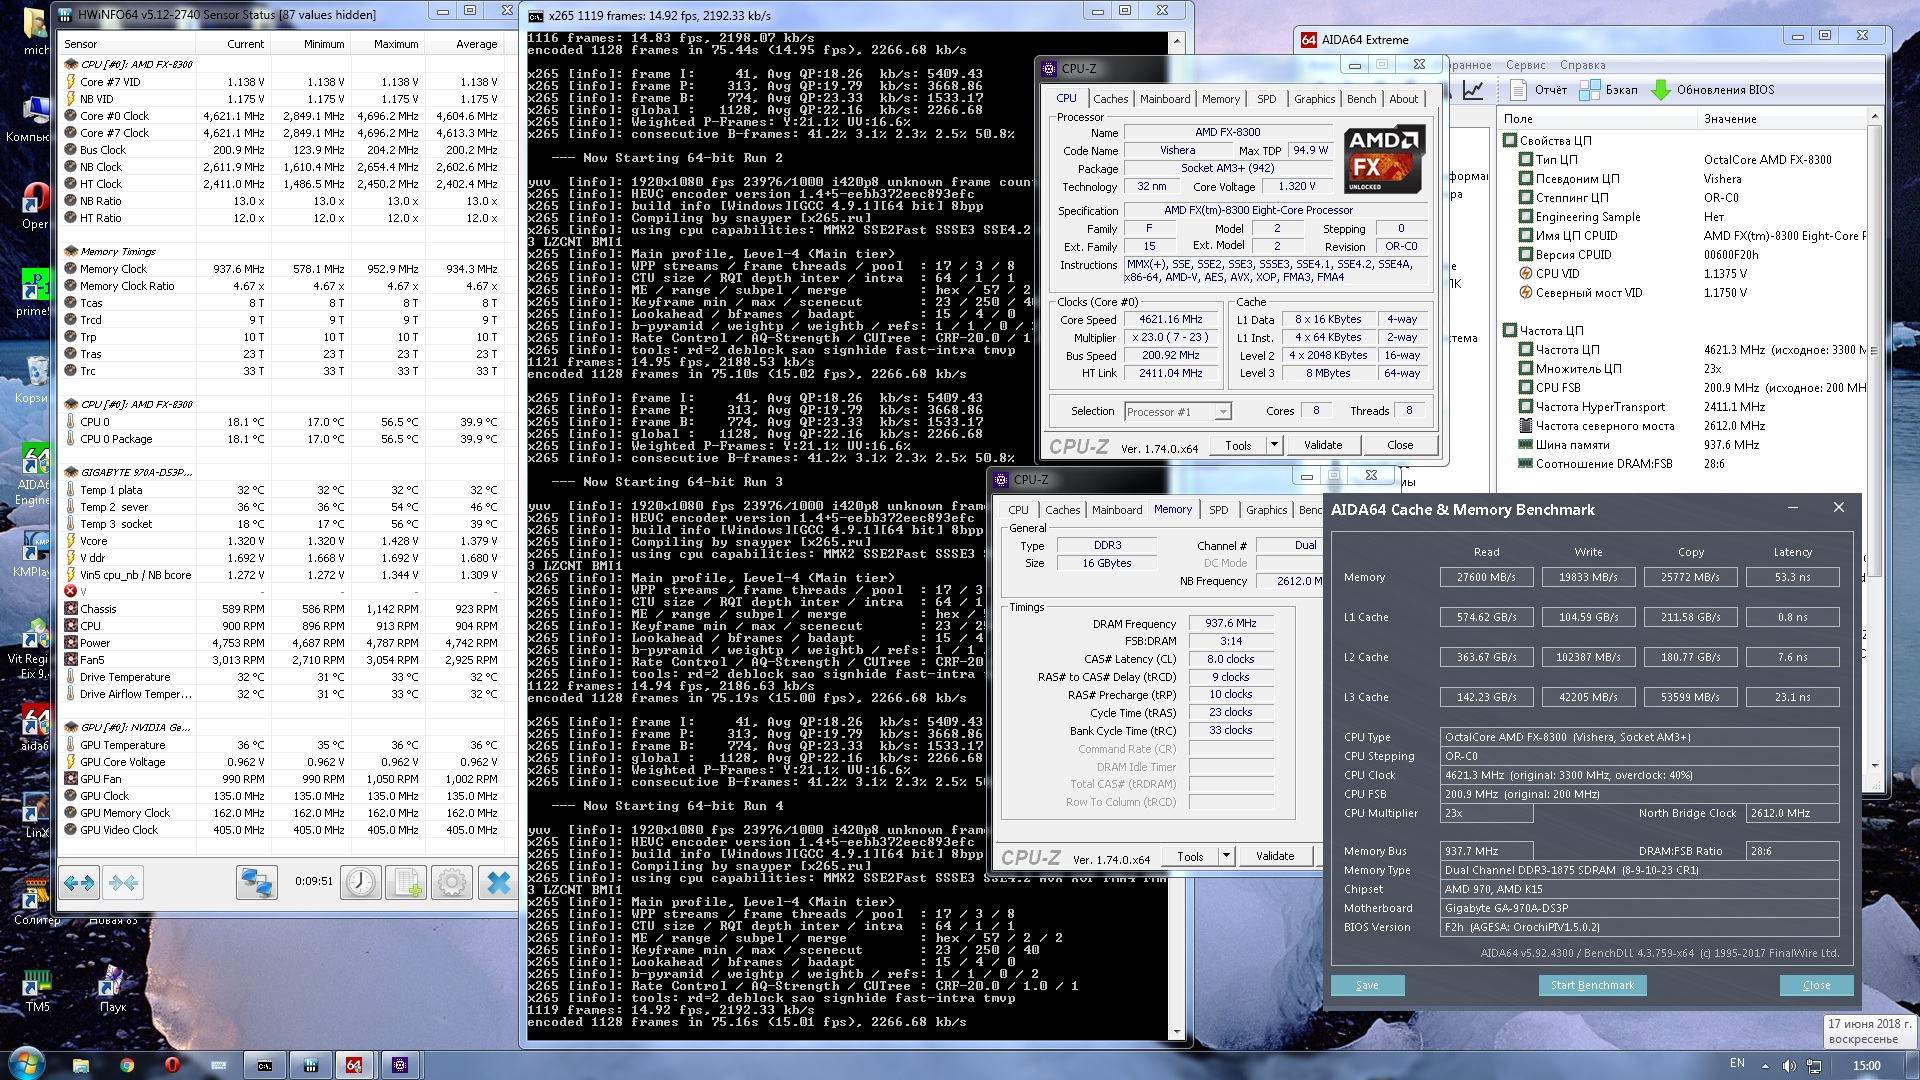
Task: Click HWiNFO collapse columns arrows icon
Action: [x=124, y=883]
